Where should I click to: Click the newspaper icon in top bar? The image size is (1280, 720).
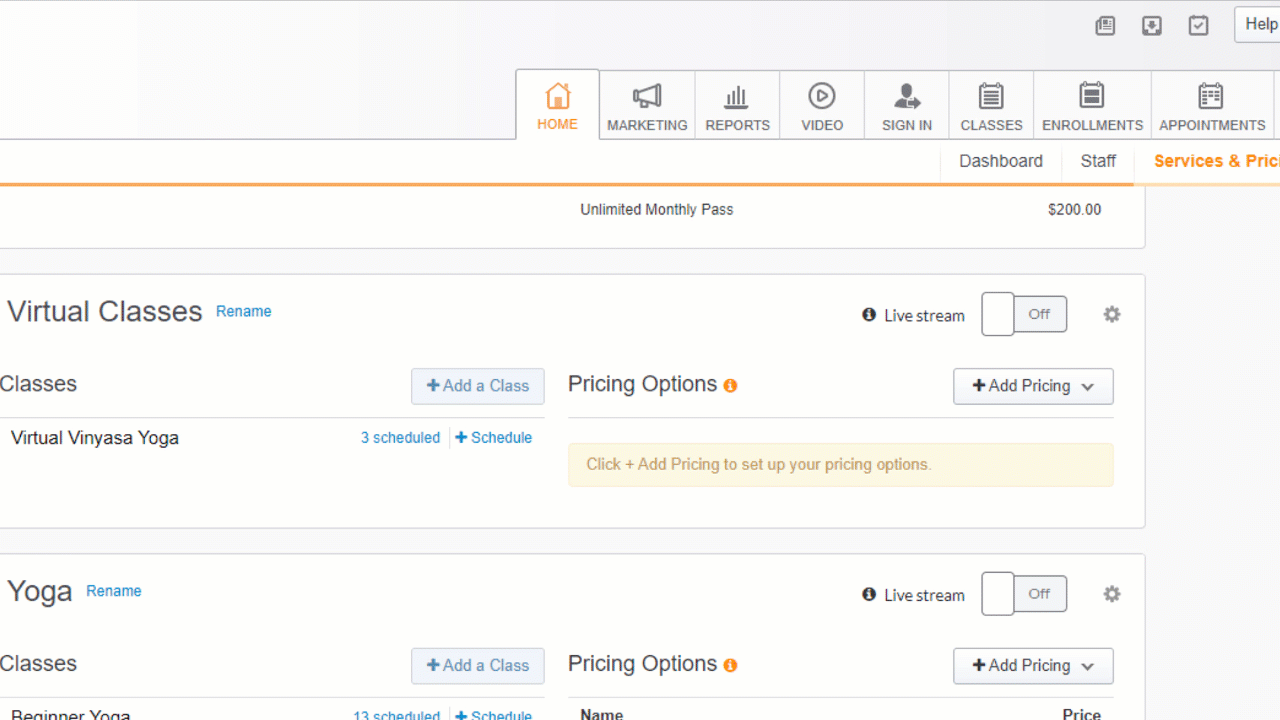[1105, 26]
